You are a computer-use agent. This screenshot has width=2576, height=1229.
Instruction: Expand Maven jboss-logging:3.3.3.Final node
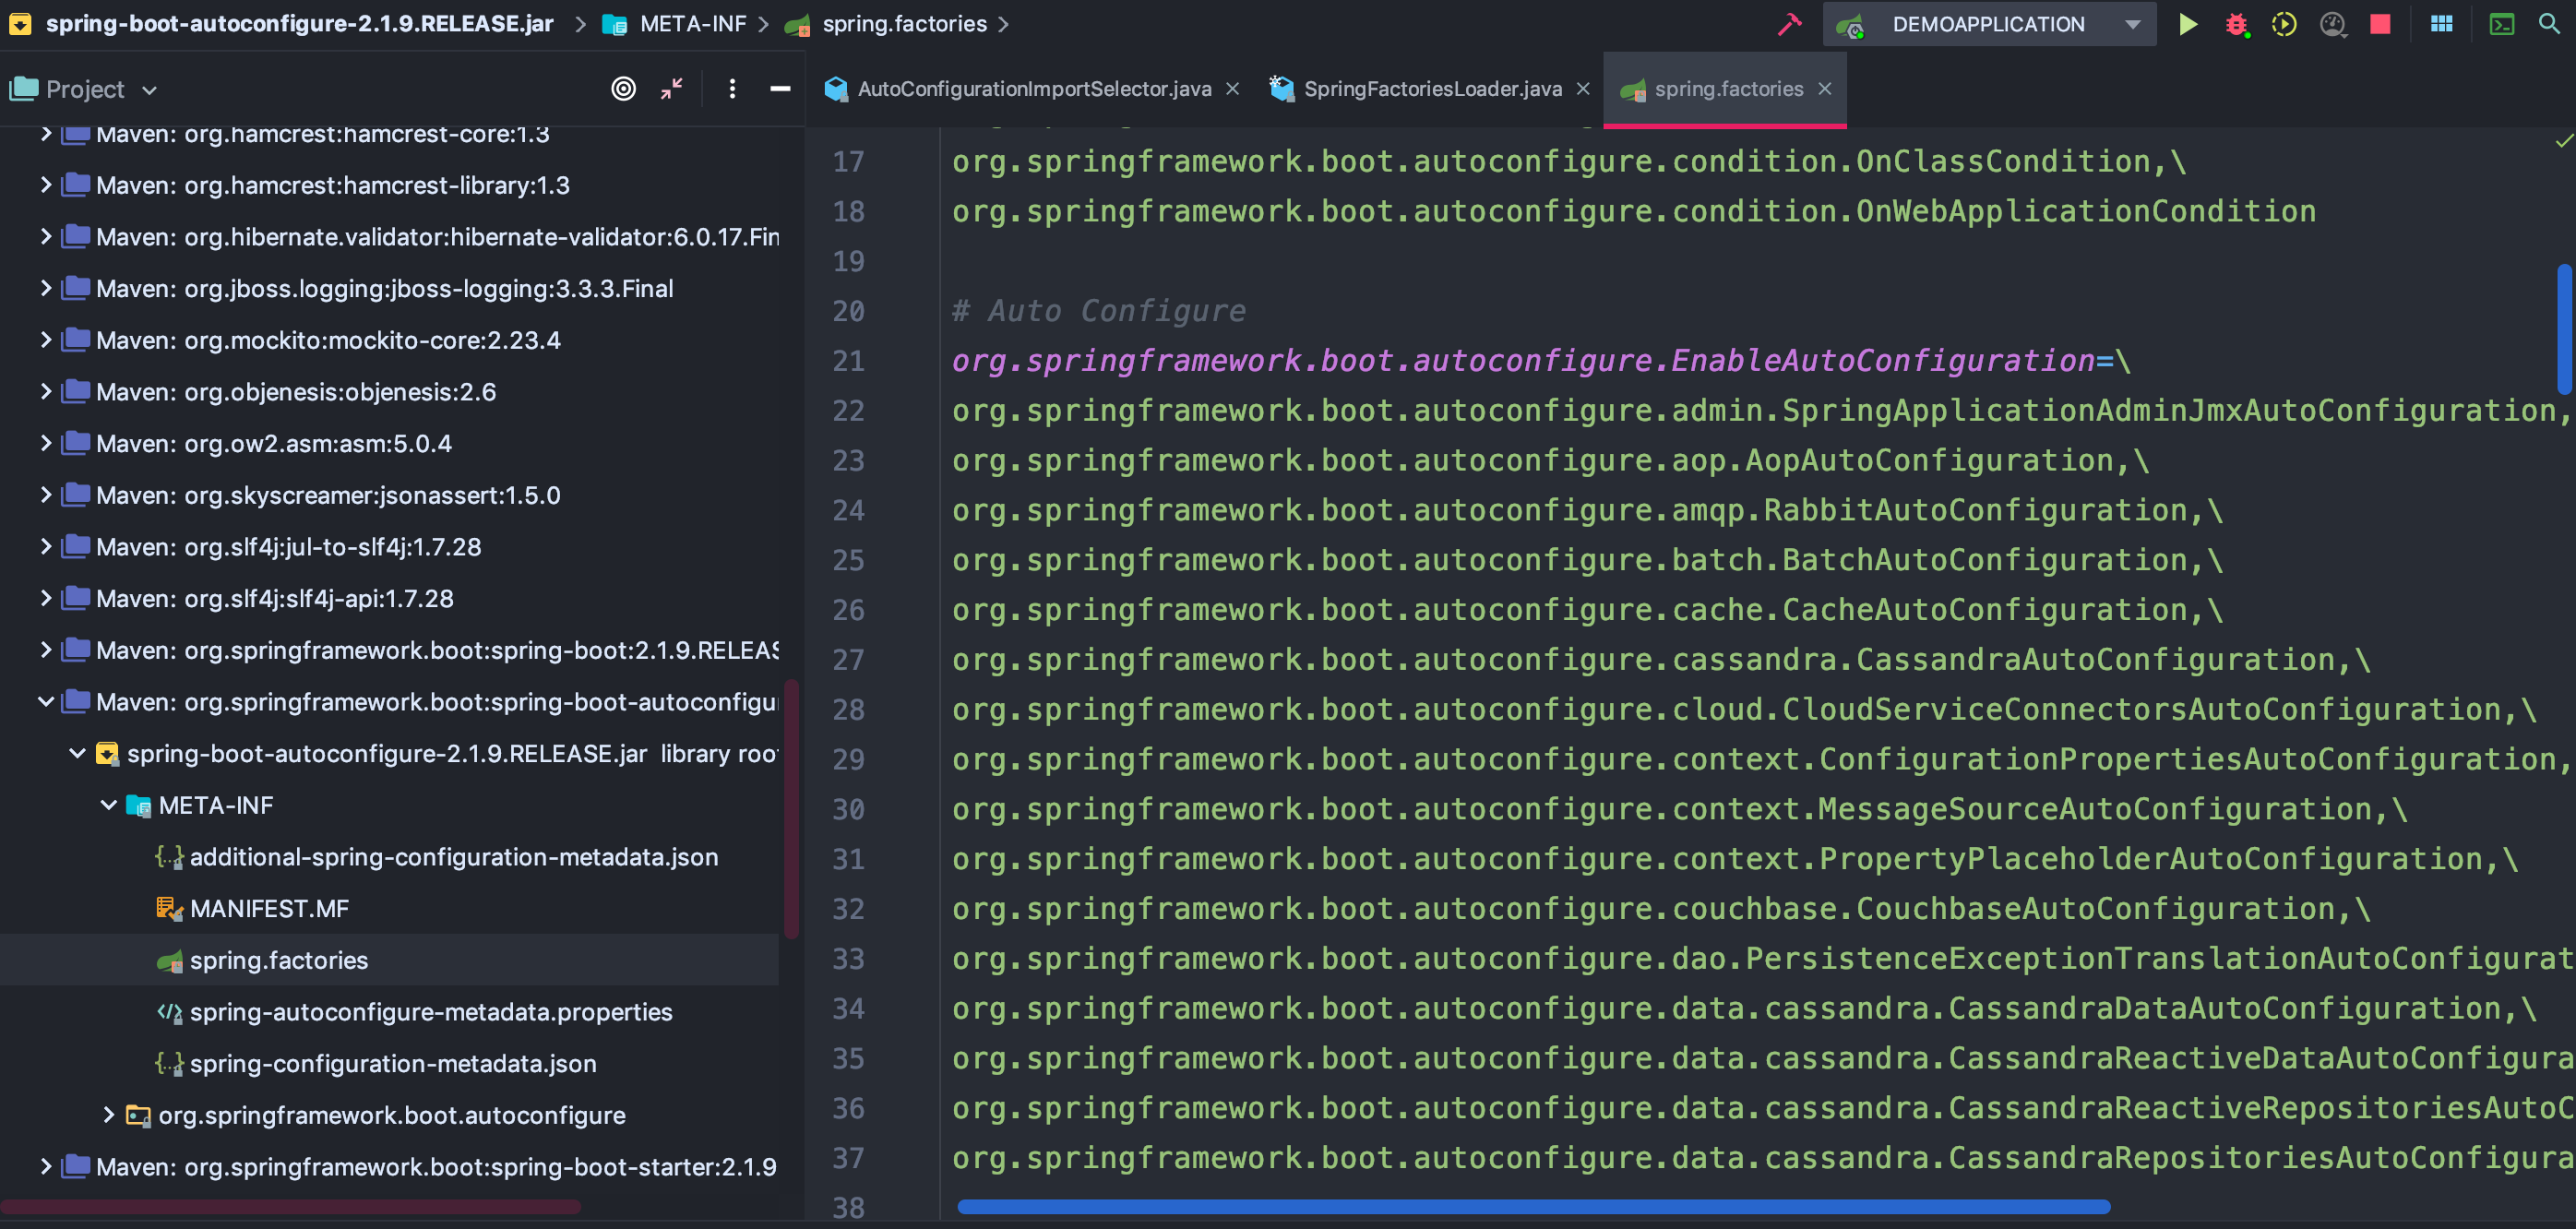click(x=46, y=288)
